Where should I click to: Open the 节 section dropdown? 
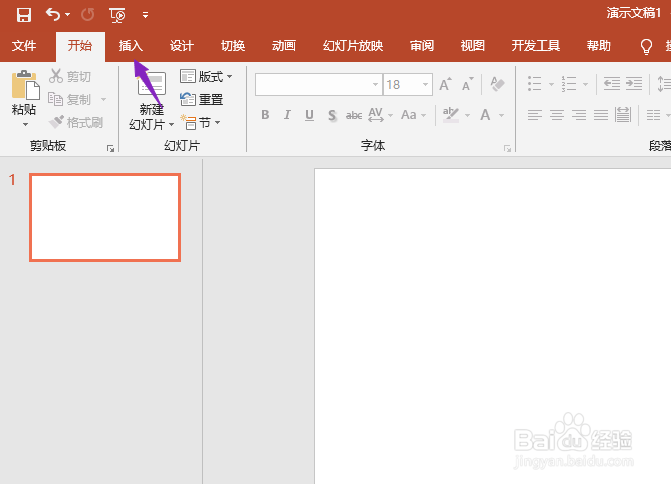point(200,123)
